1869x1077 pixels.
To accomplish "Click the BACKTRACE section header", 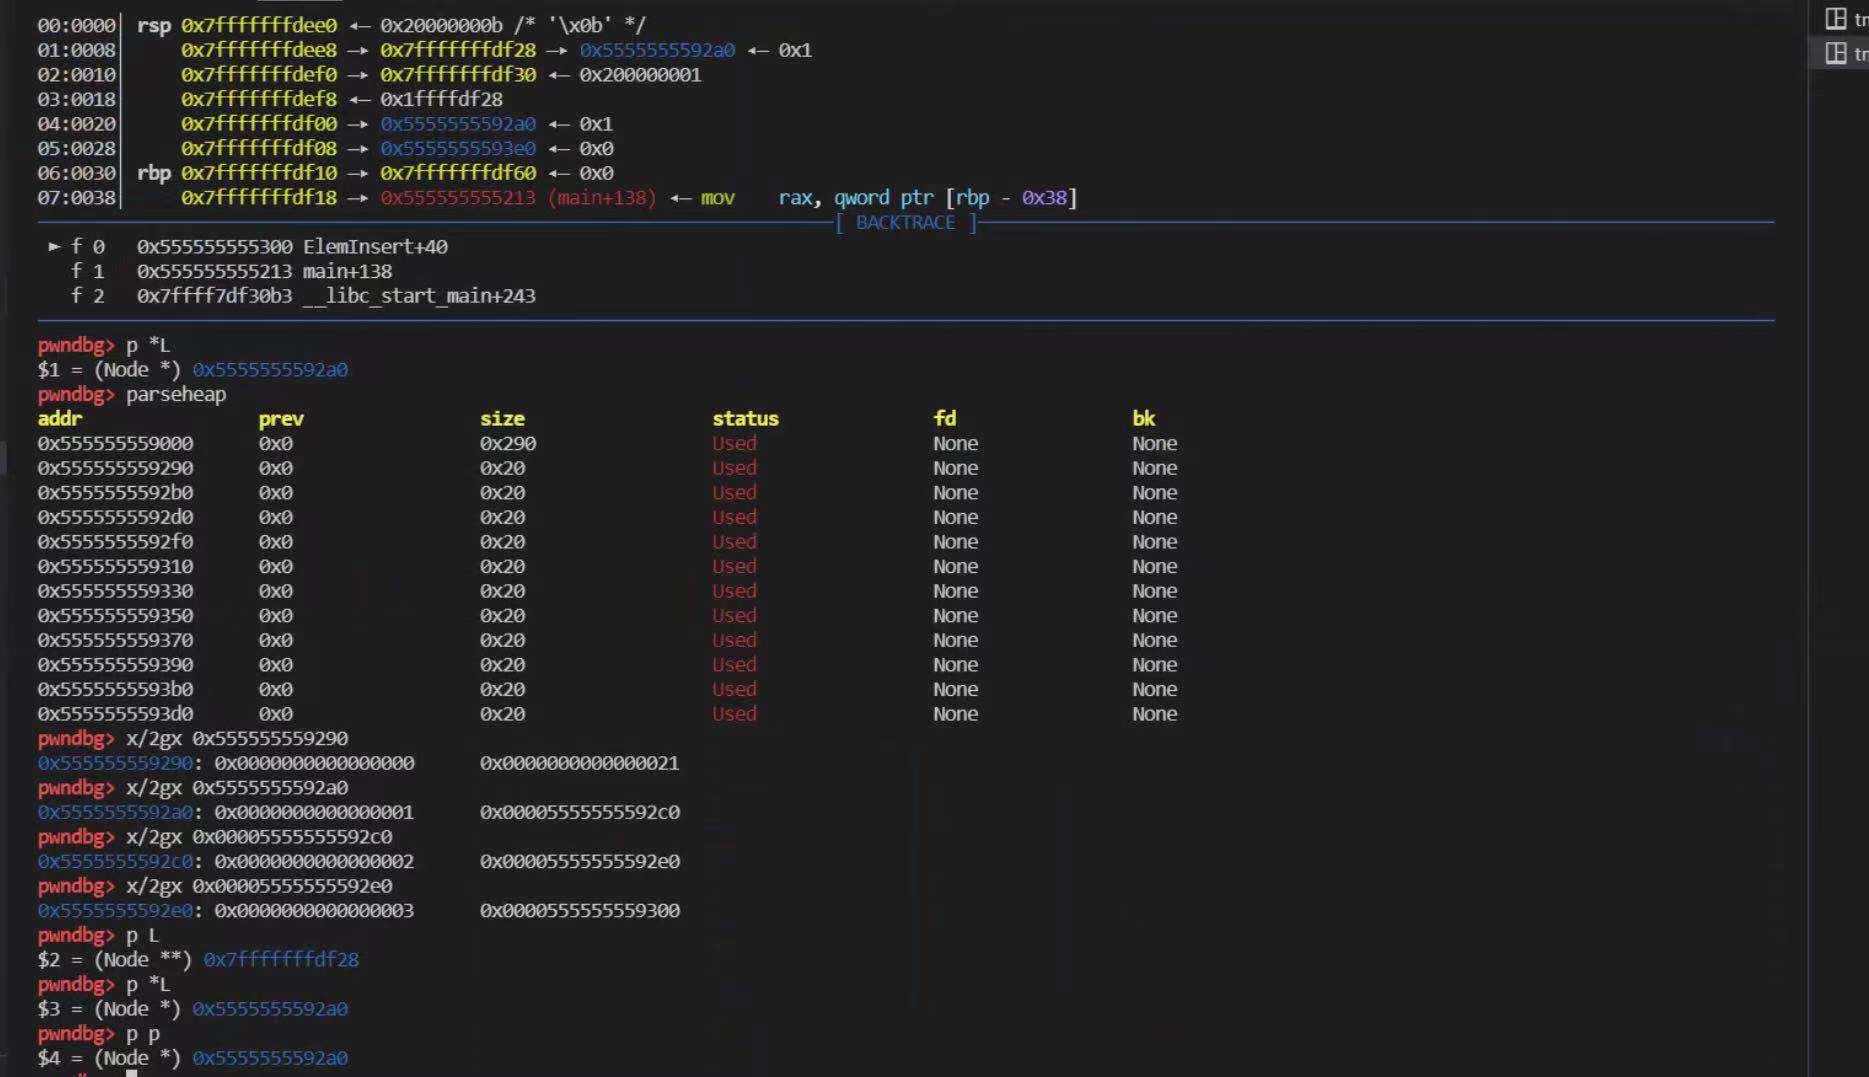I will (906, 222).
